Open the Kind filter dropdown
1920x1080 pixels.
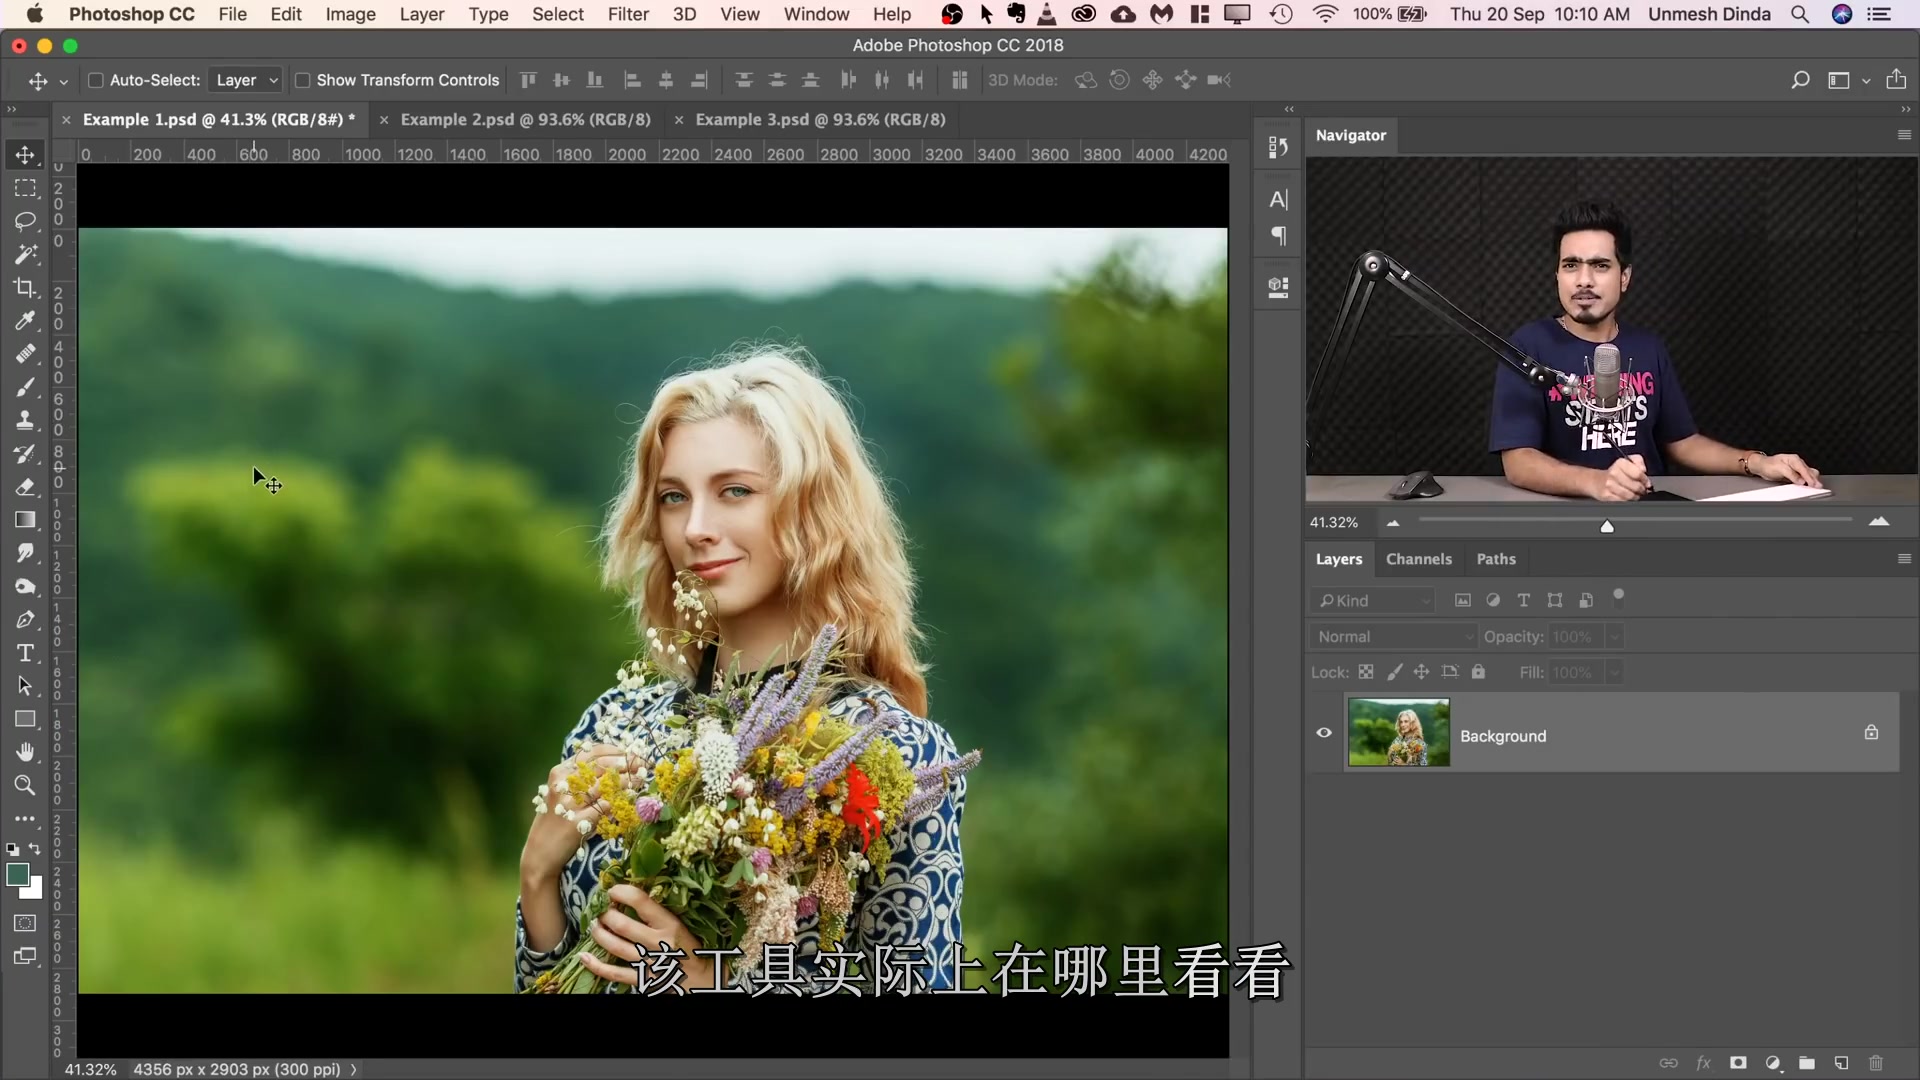1373,600
